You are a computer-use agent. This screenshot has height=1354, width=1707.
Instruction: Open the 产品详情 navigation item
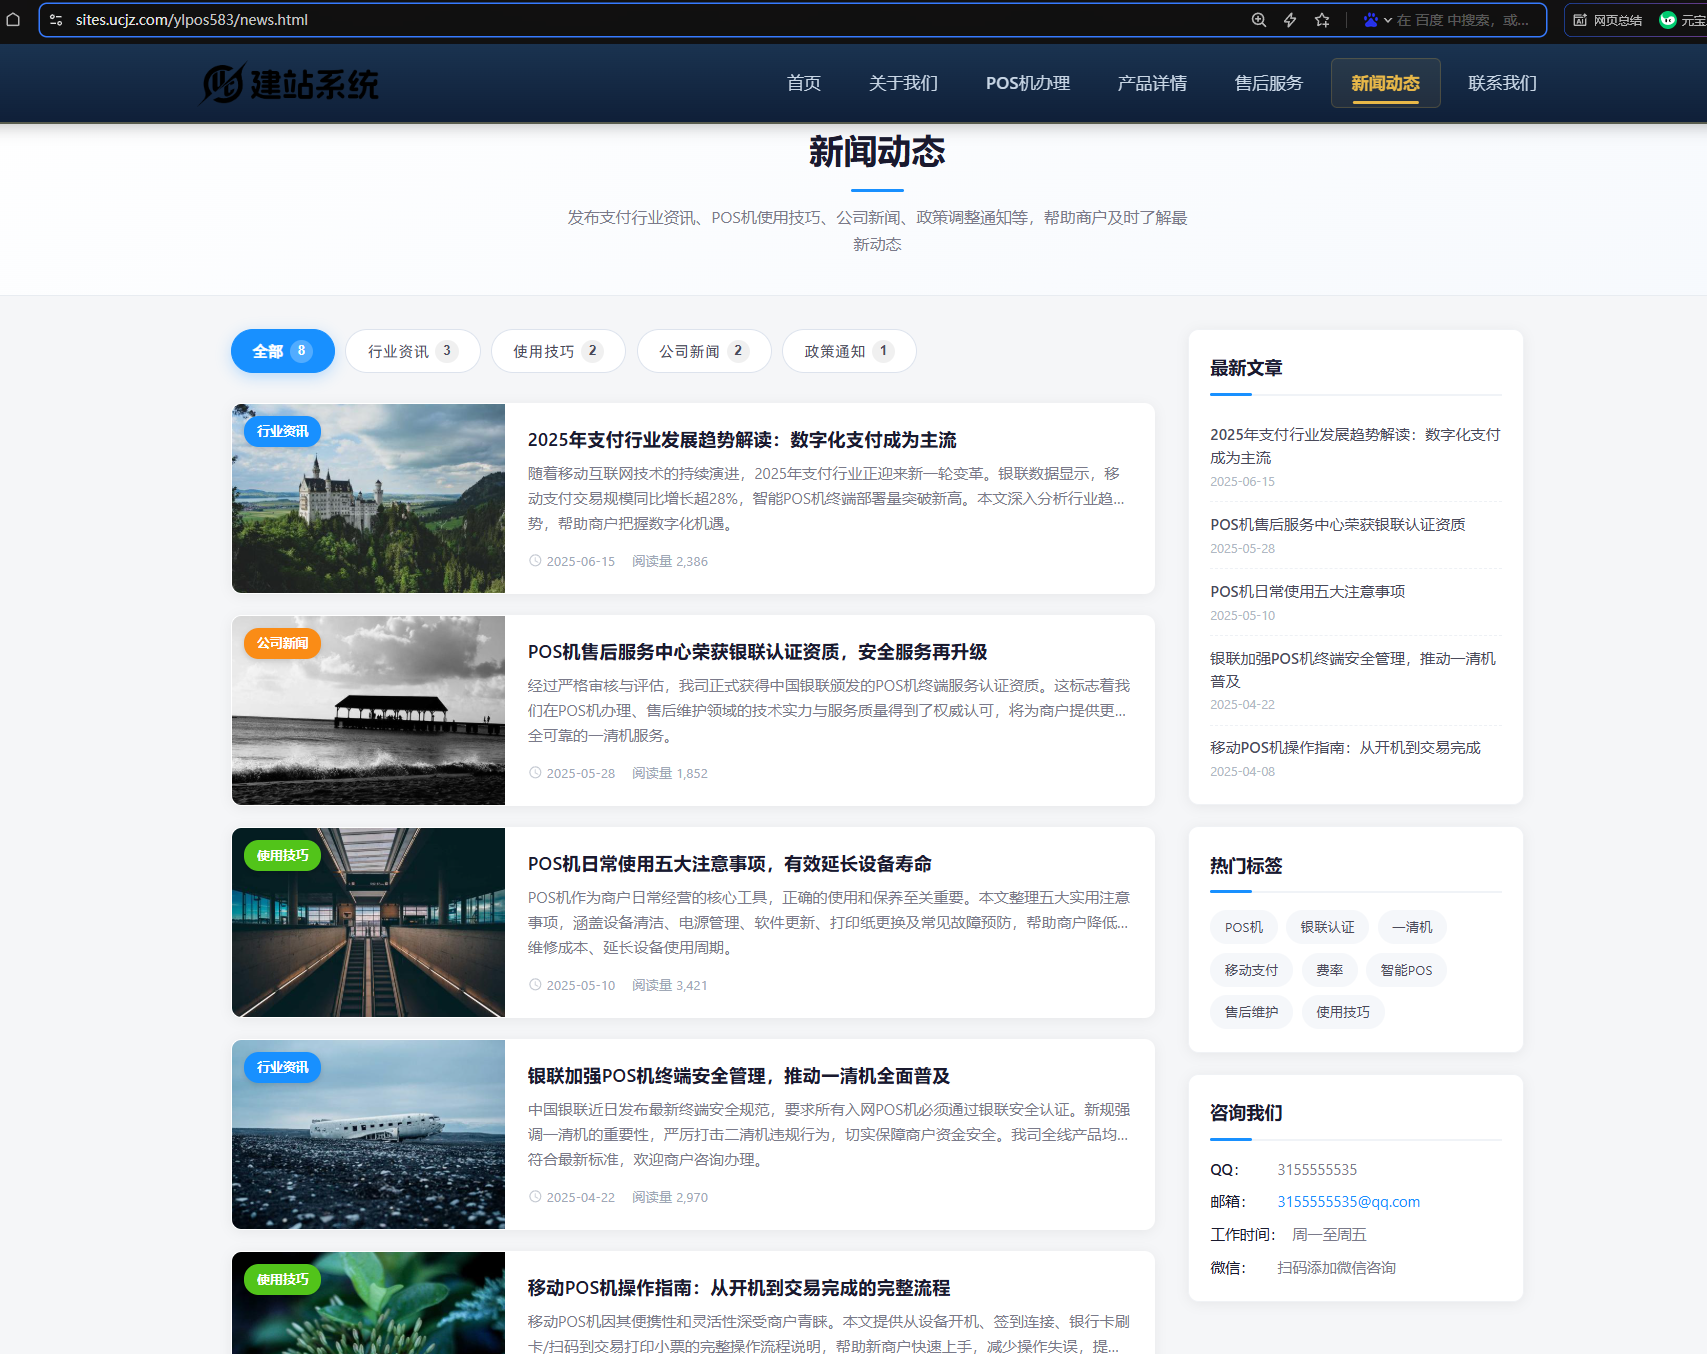(x=1152, y=83)
